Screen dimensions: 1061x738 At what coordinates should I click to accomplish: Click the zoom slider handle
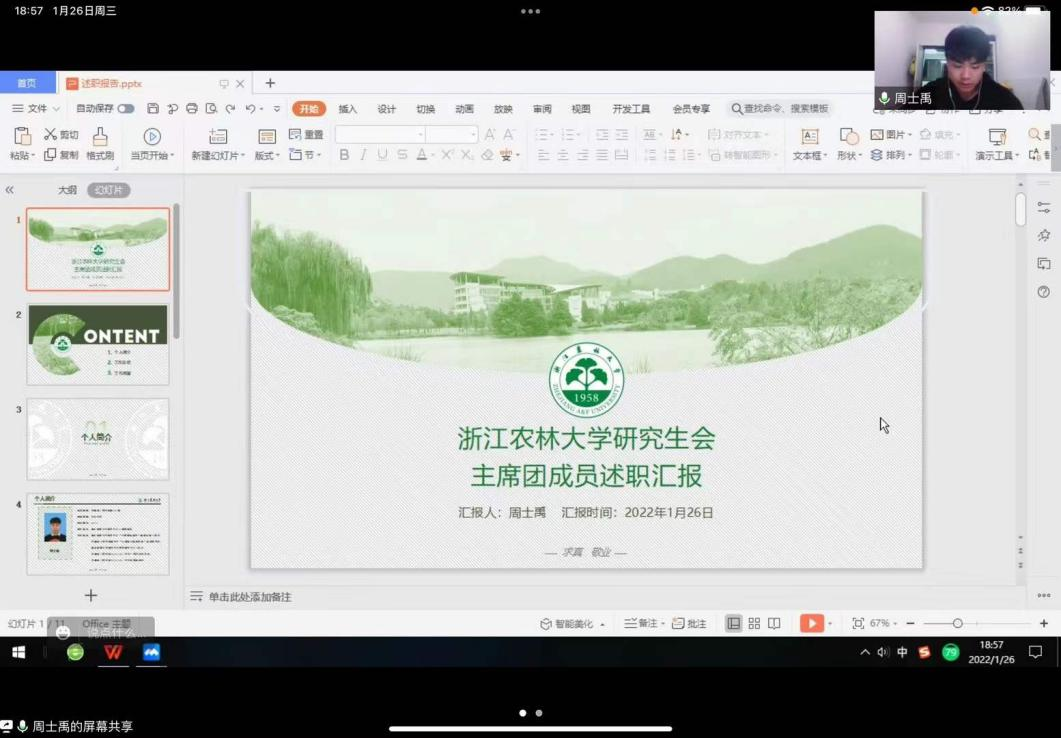(957, 624)
